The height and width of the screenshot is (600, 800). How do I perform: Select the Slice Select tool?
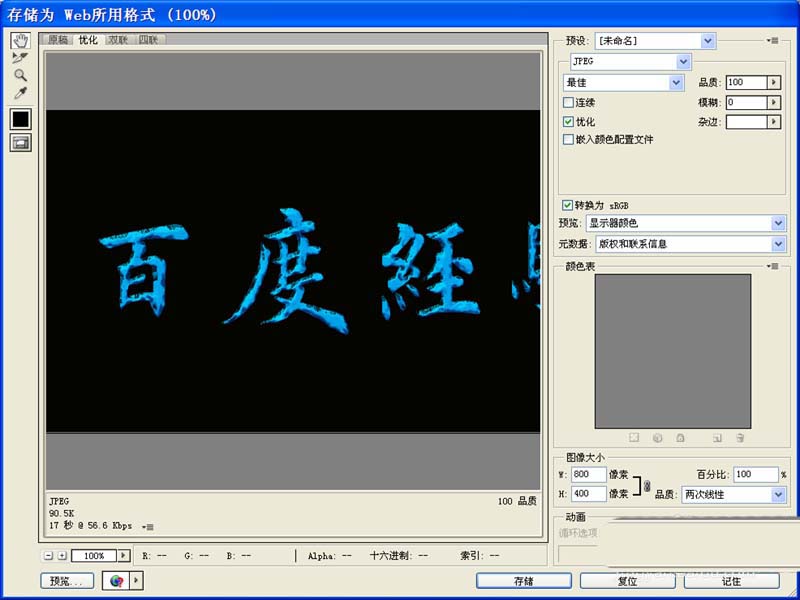pos(20,58)
